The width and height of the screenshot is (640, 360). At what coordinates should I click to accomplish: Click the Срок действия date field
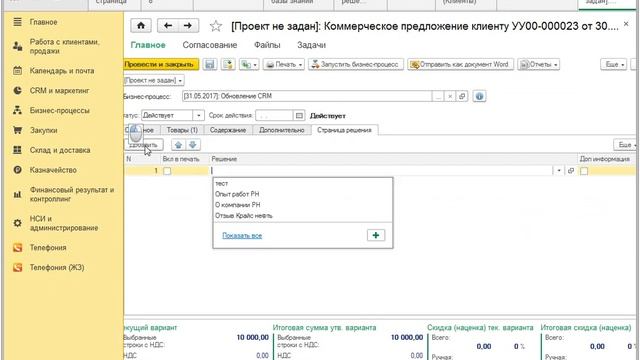(x=274, y=116)
